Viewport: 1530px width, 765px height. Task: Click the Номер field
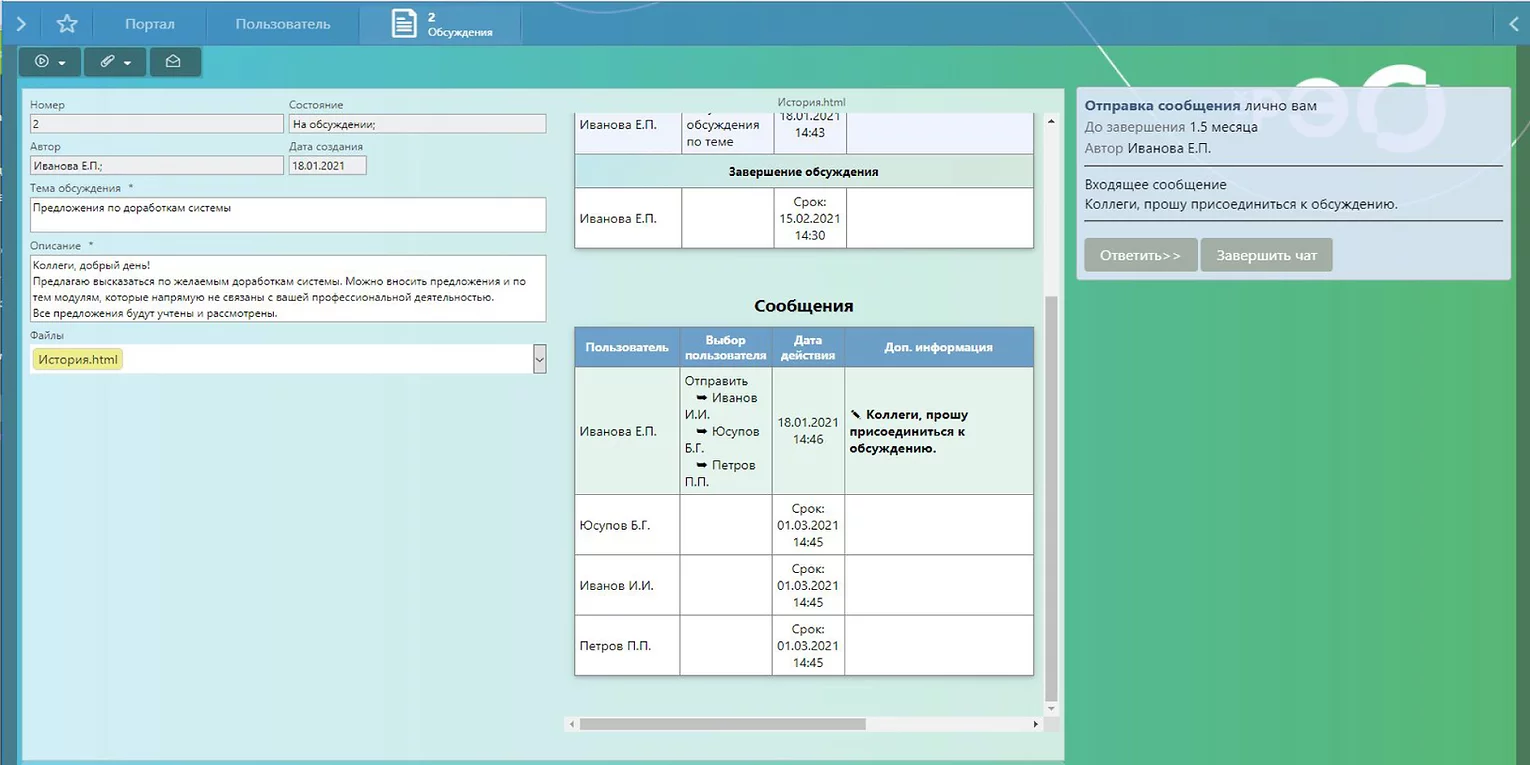coord(157,124)
